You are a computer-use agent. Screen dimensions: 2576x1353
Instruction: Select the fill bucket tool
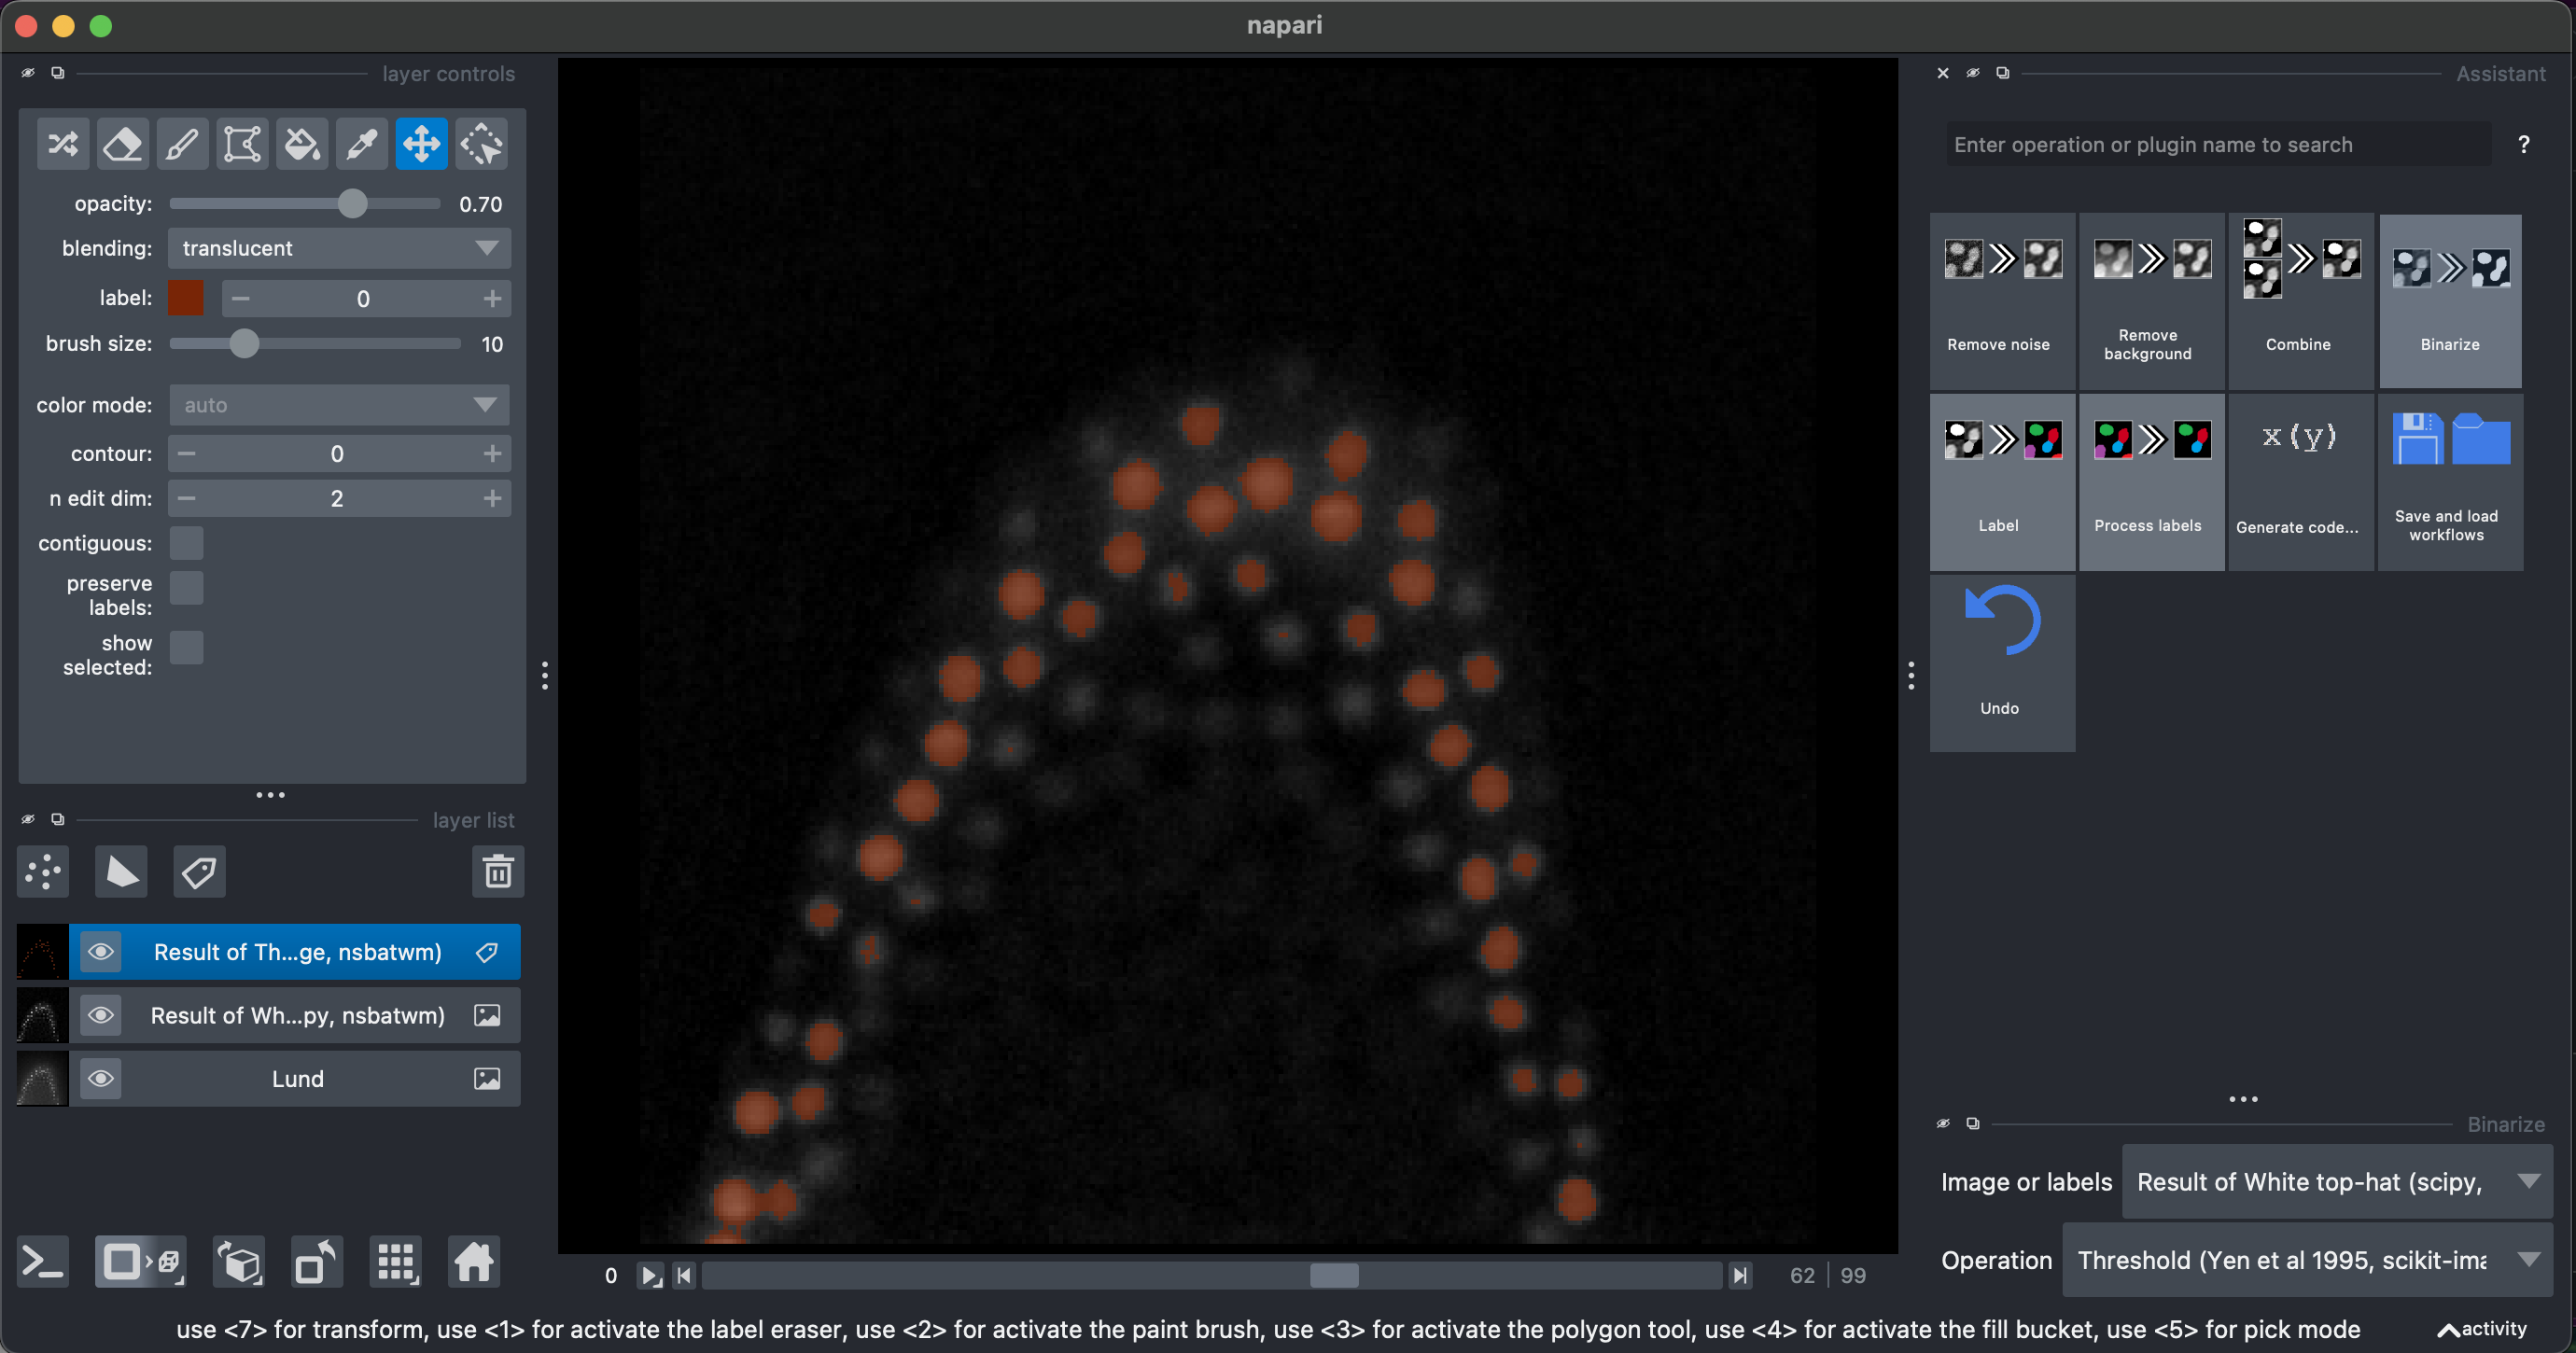(x=302, y=144)
